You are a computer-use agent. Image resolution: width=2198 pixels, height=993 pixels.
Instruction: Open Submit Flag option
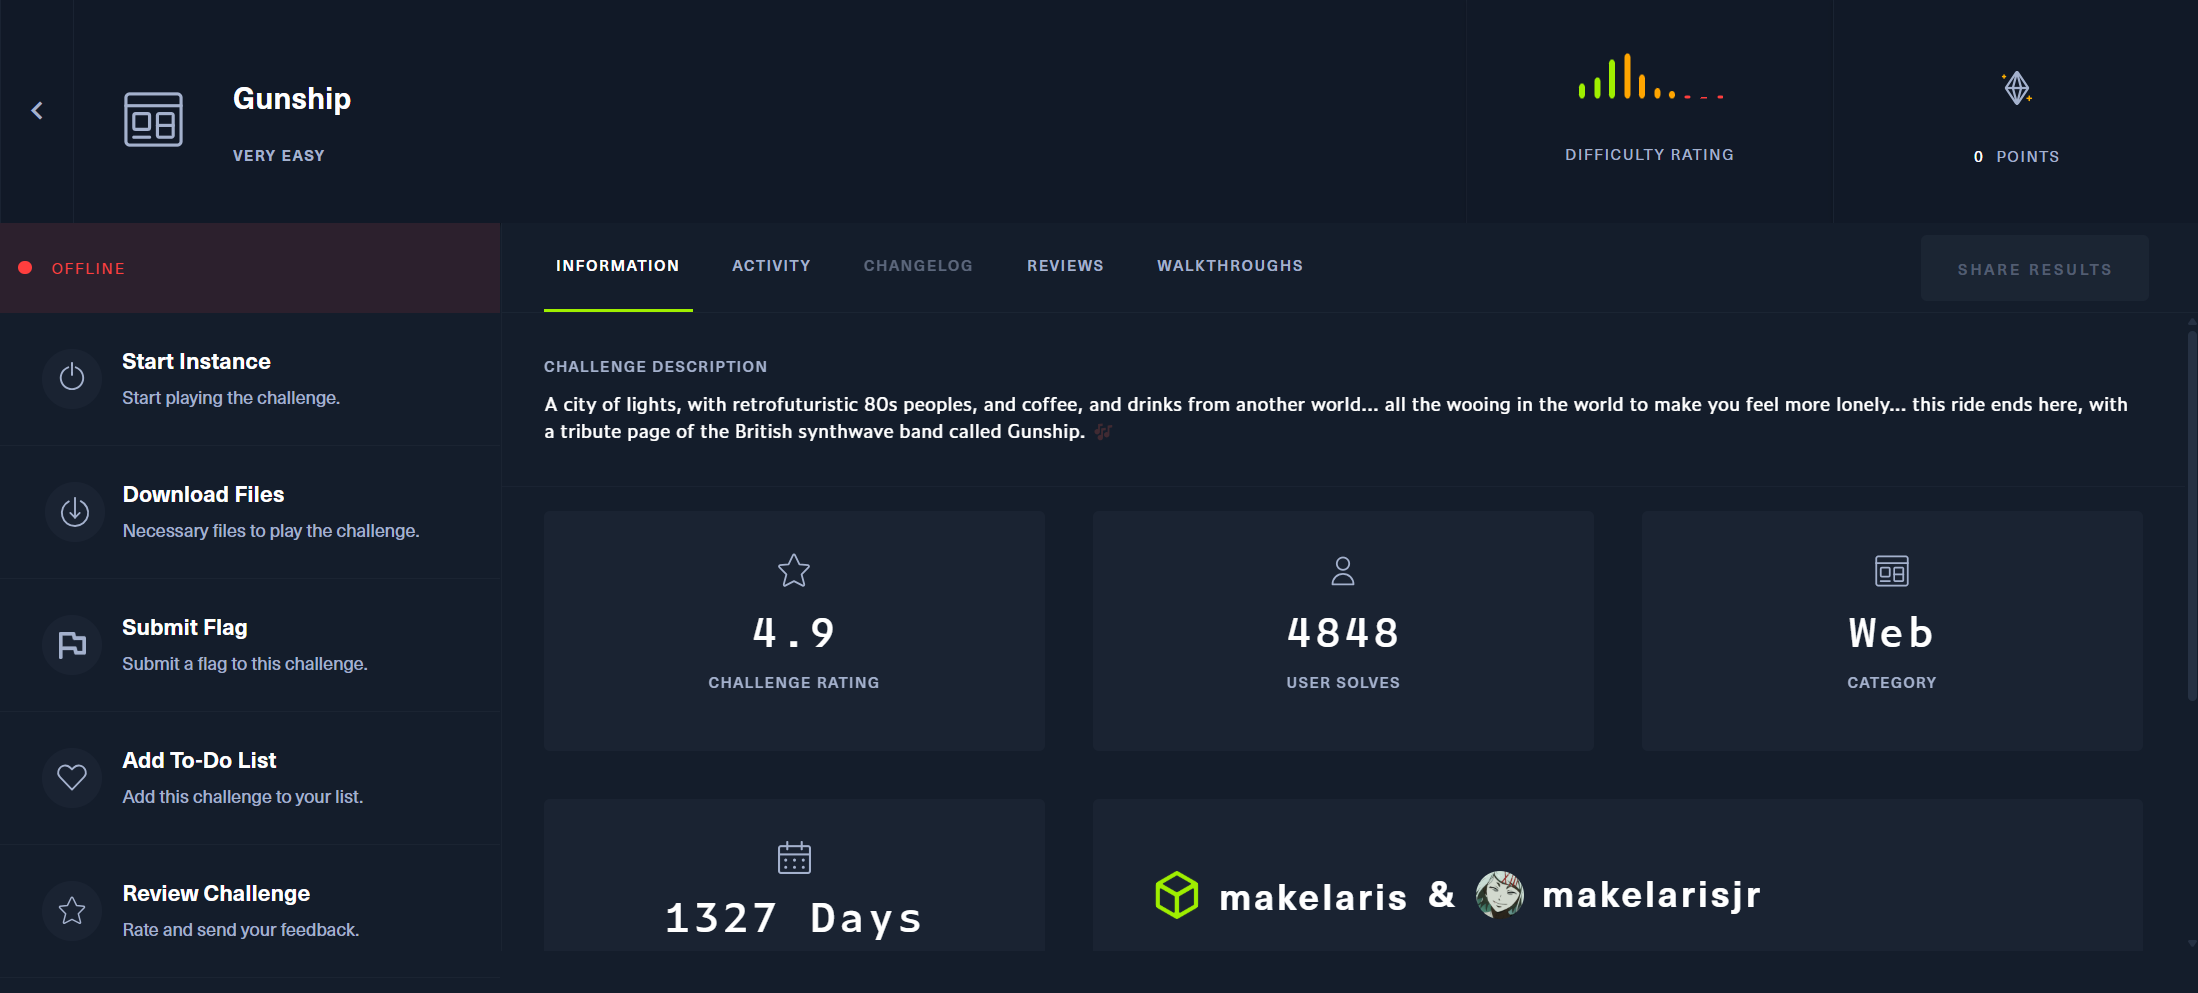[x=250, y=645]
